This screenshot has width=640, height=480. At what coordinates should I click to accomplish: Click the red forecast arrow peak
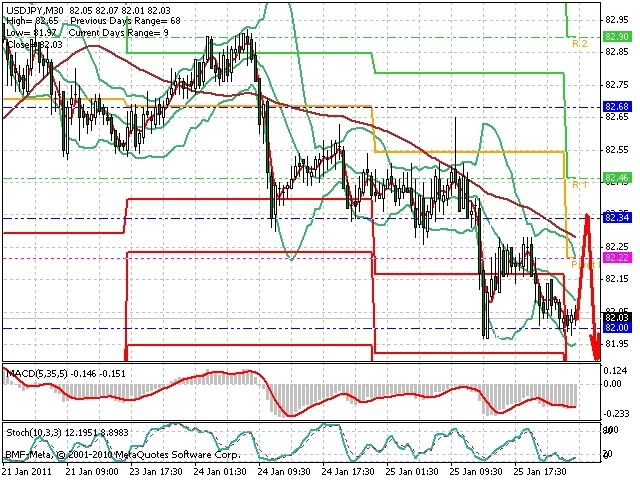pos(587,216)
